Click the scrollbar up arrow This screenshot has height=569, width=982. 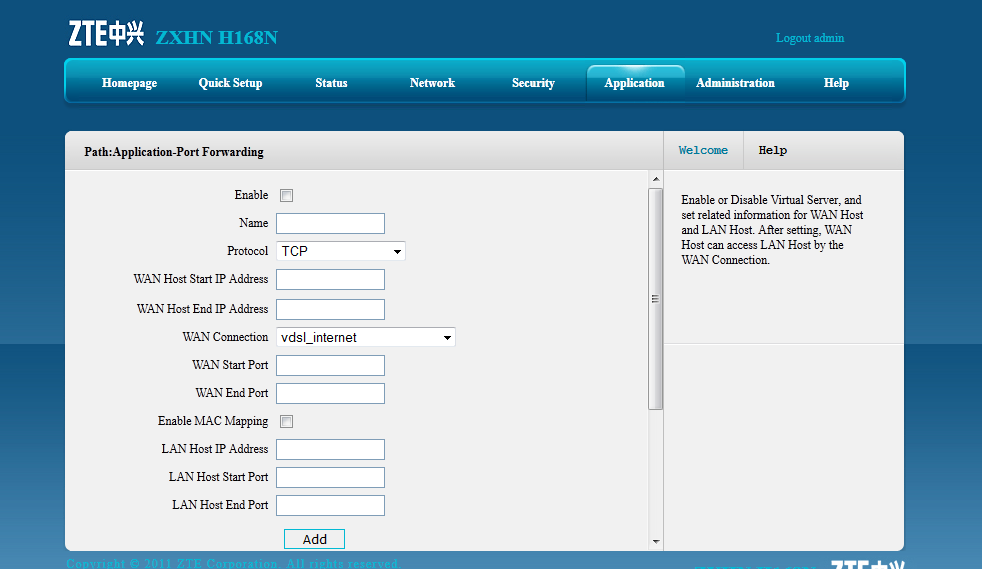(656, 179)
